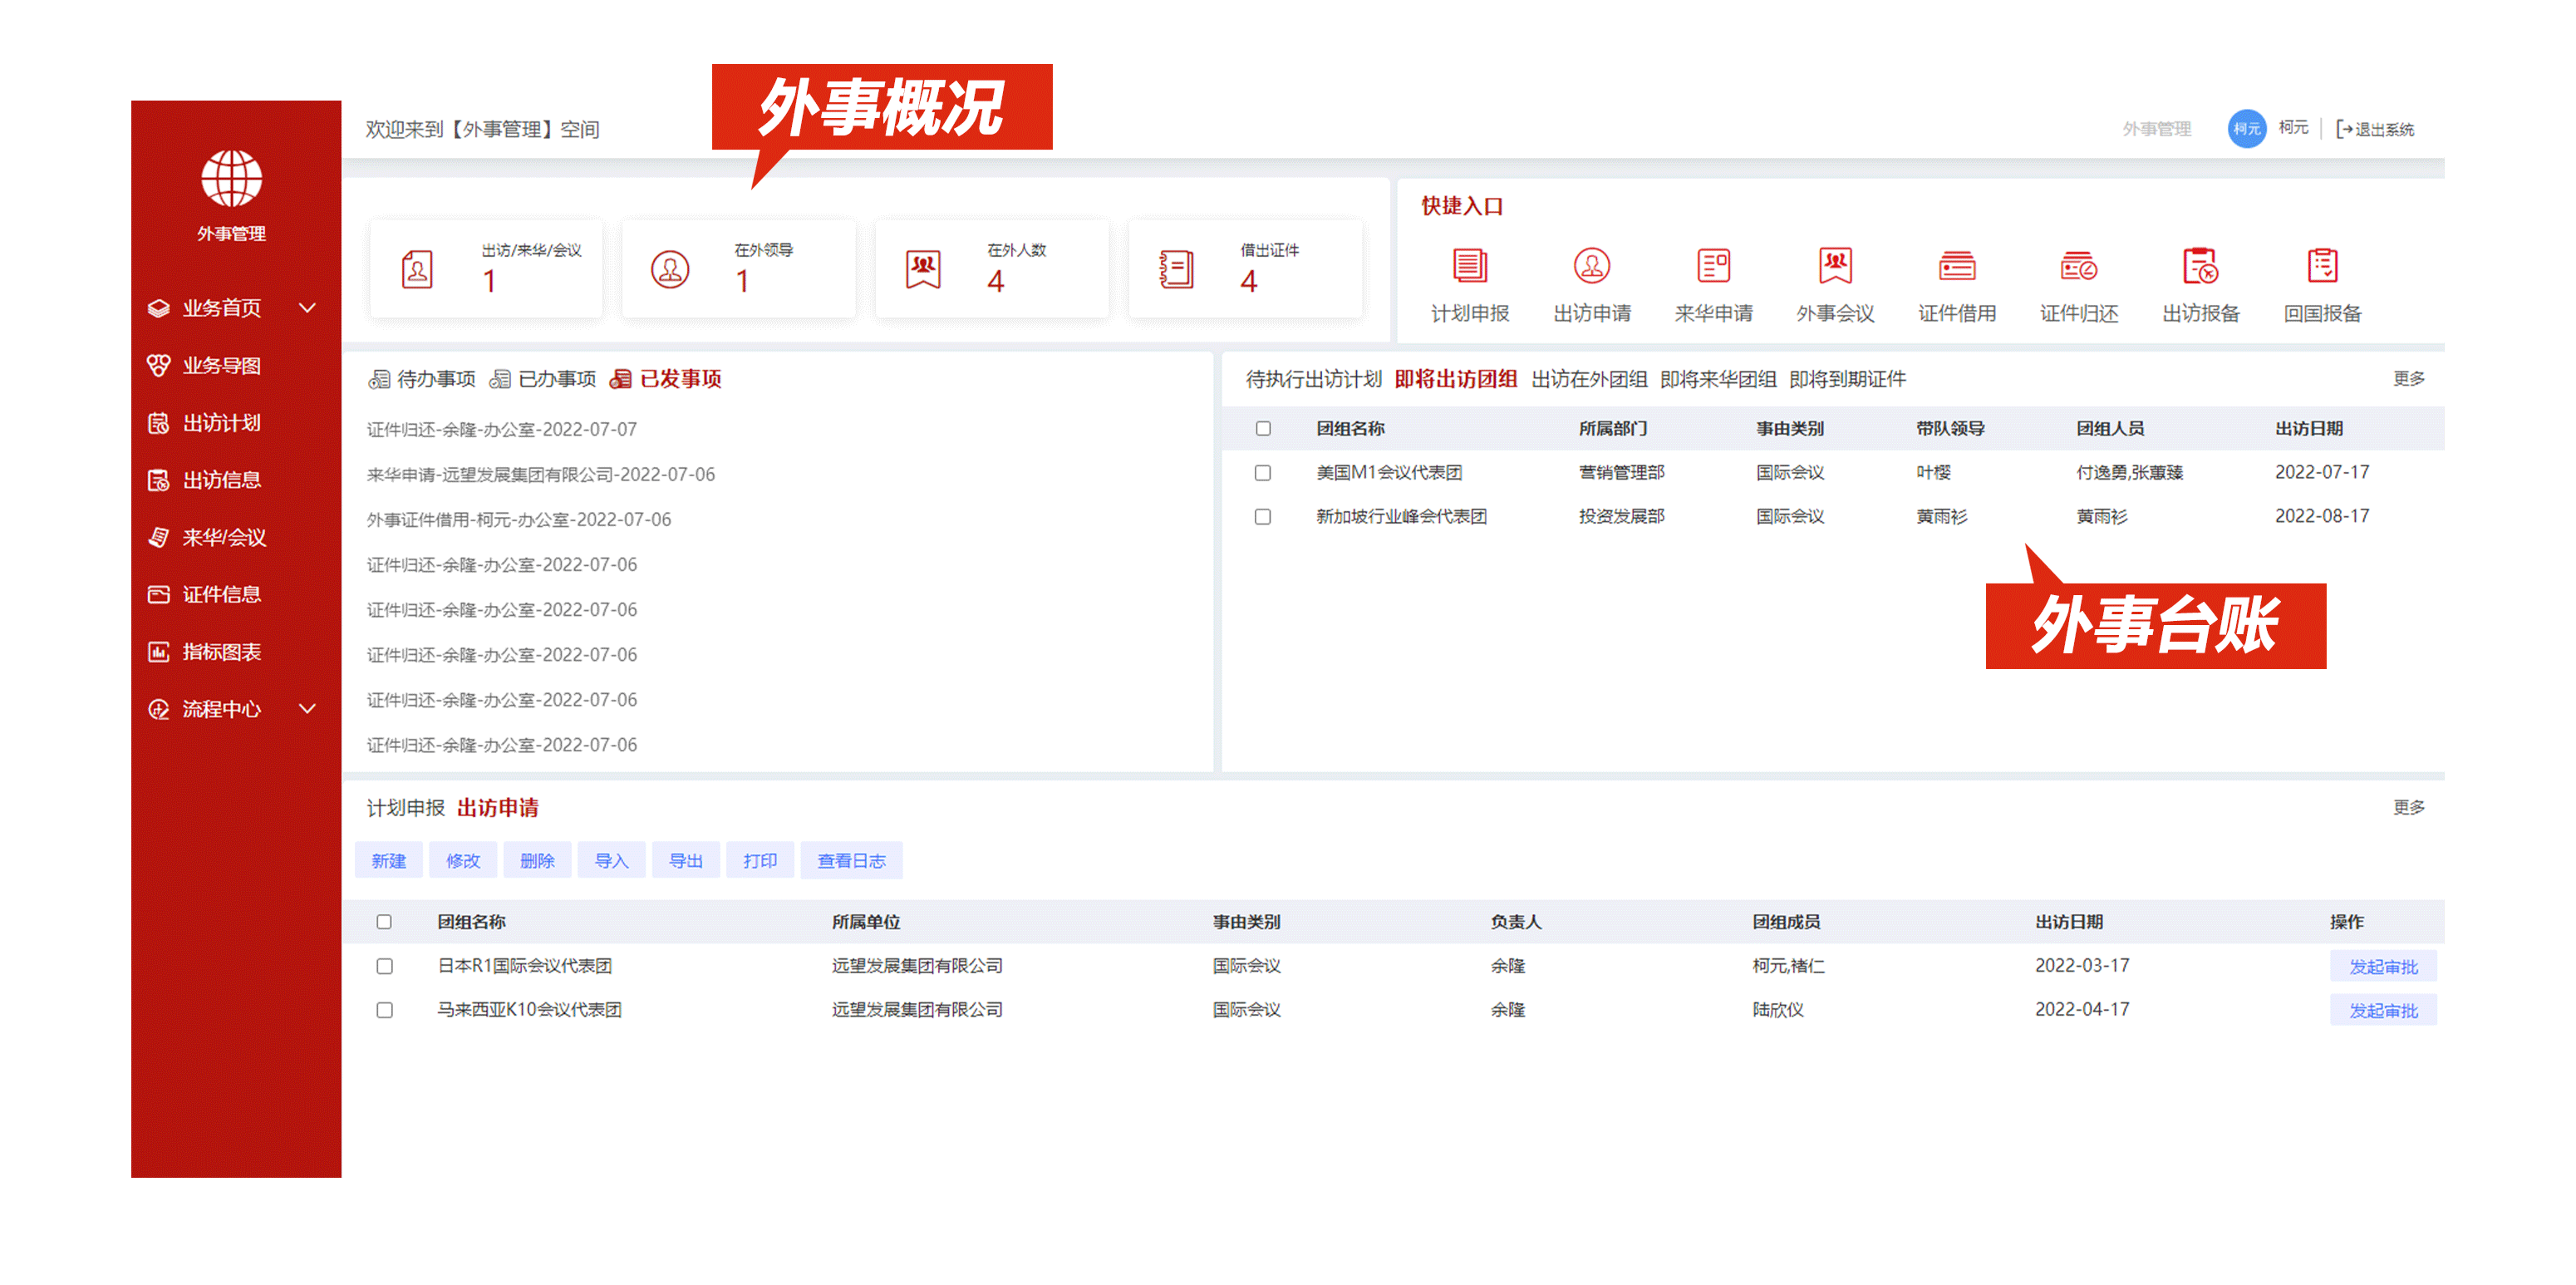Screen dimensions: 2576x1285
Task: 点击证件借用图标
Action: pos(1957,268)
